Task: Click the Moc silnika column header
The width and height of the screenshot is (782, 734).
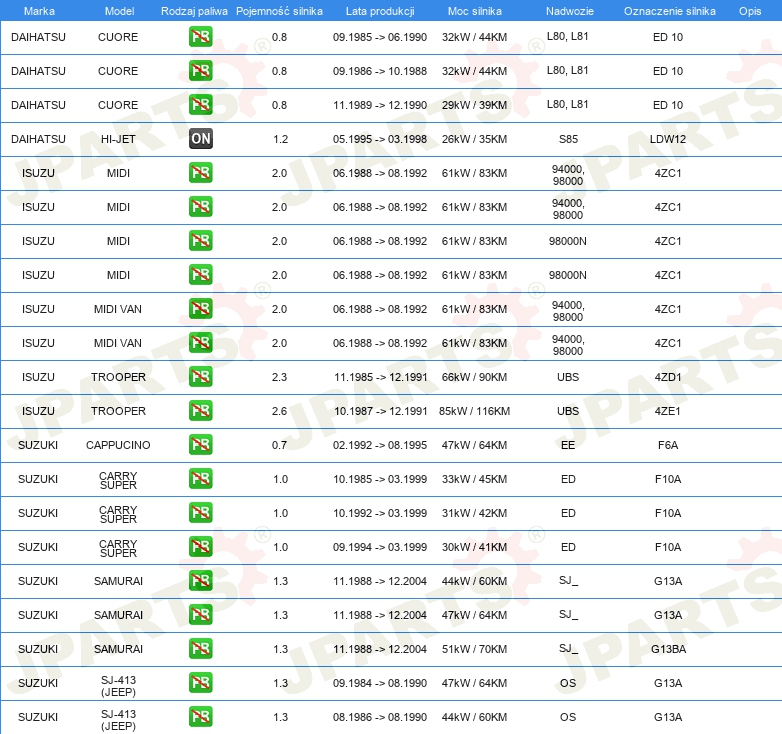Action: pyautogui.click(x=475, y=11)
